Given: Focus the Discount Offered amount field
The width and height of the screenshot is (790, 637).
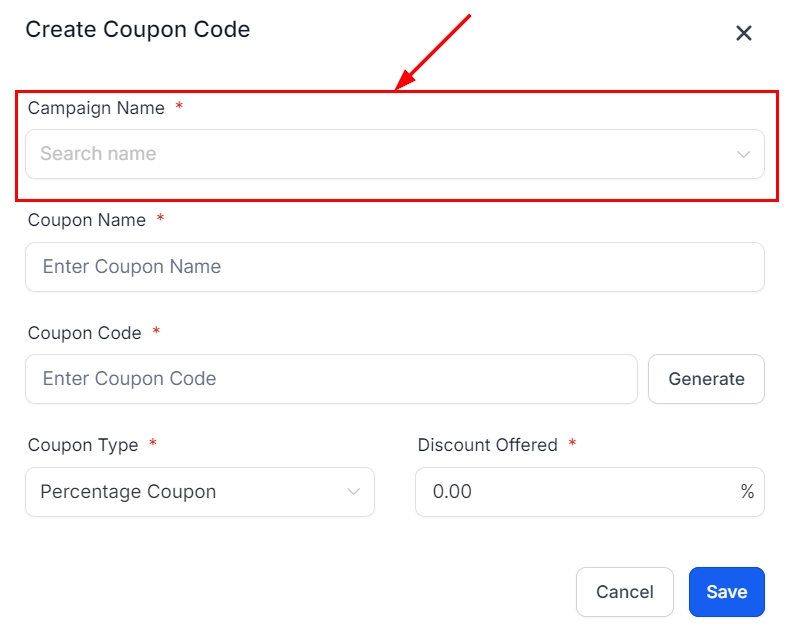Looking at the screenshot, I should pyautogui.click(x=575, y=492).
